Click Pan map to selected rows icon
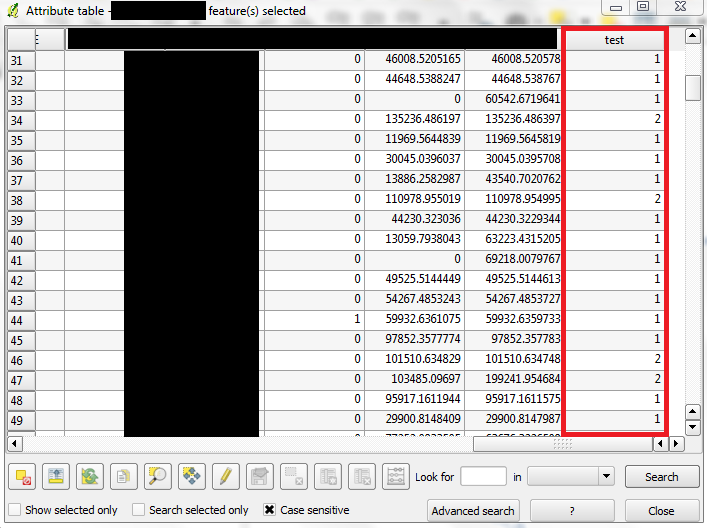 pos(192,477)
